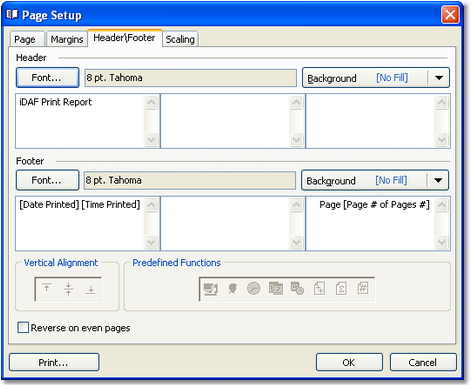Click up arrow in right header box scrollbar
This screenshot has width=471, height=387.
coord(442,102)
